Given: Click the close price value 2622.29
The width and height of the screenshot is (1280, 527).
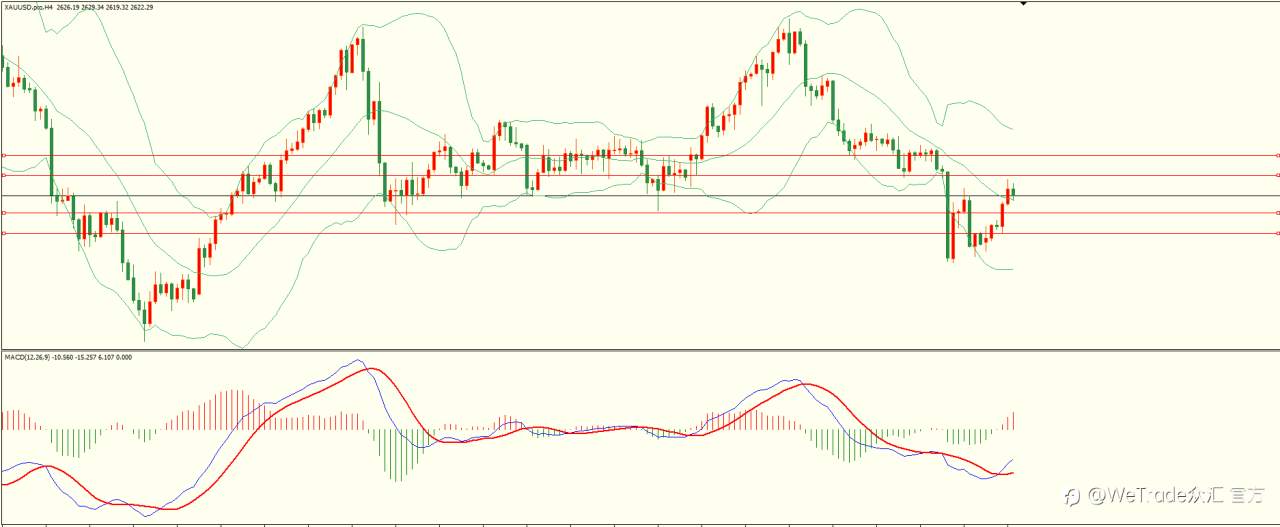Looking at the screenshot, I should click(x=141, y=7).
